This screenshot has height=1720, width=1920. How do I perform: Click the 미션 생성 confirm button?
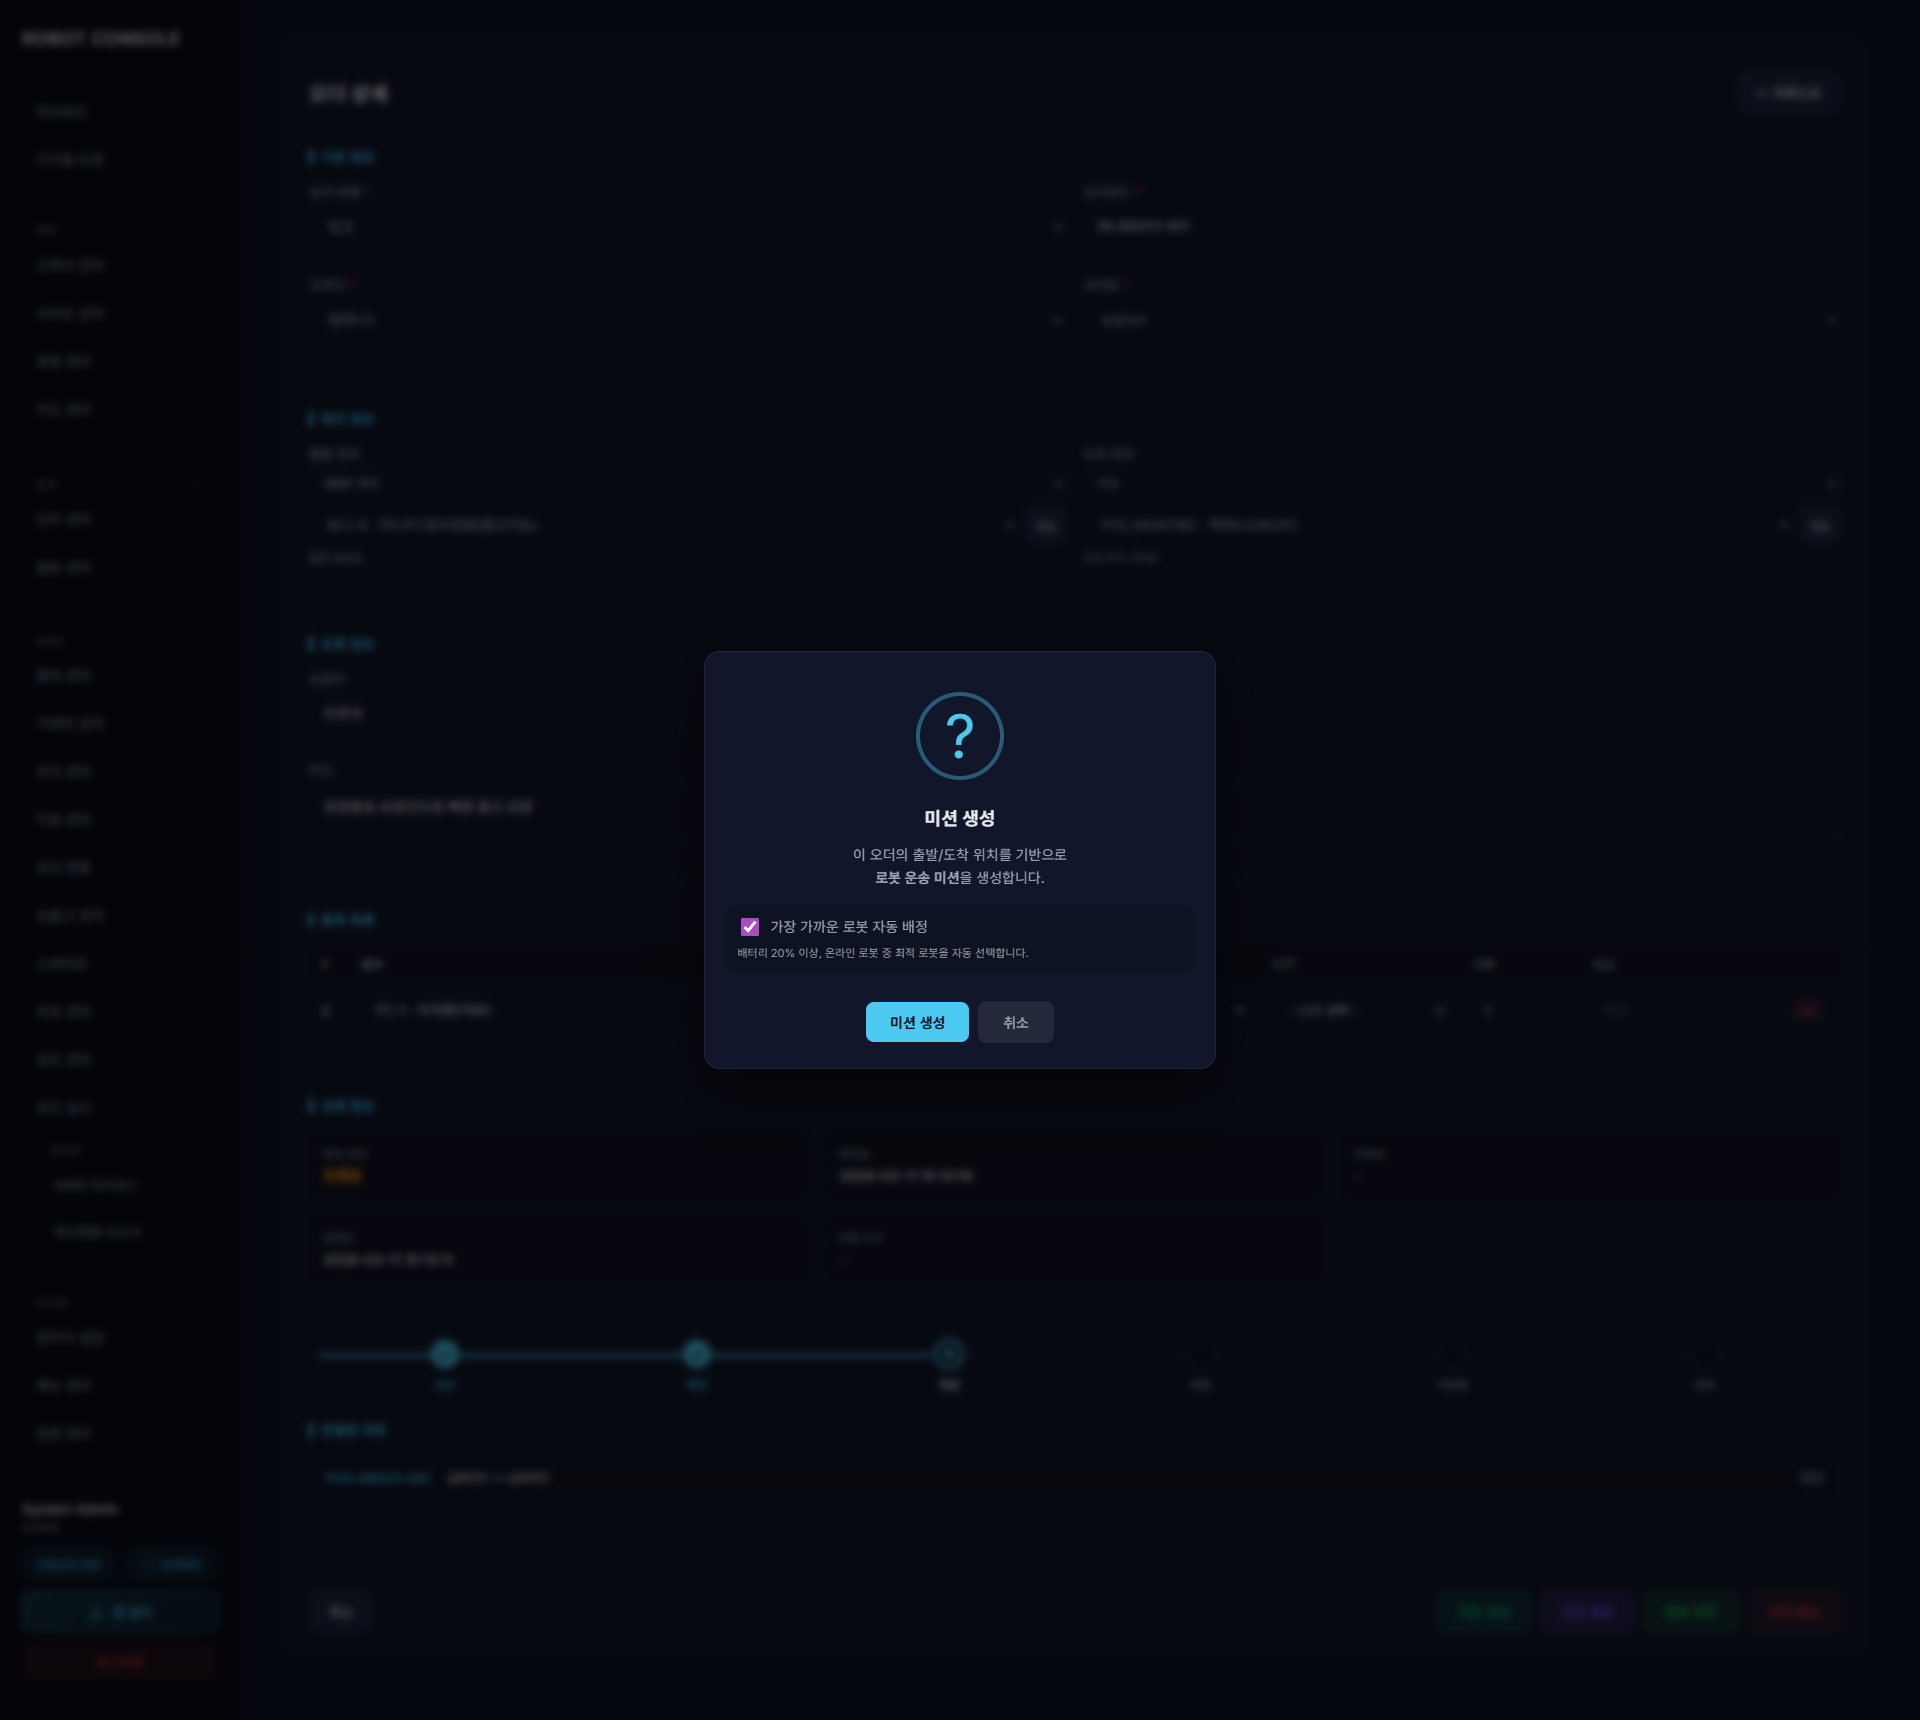pos(916,1022)
